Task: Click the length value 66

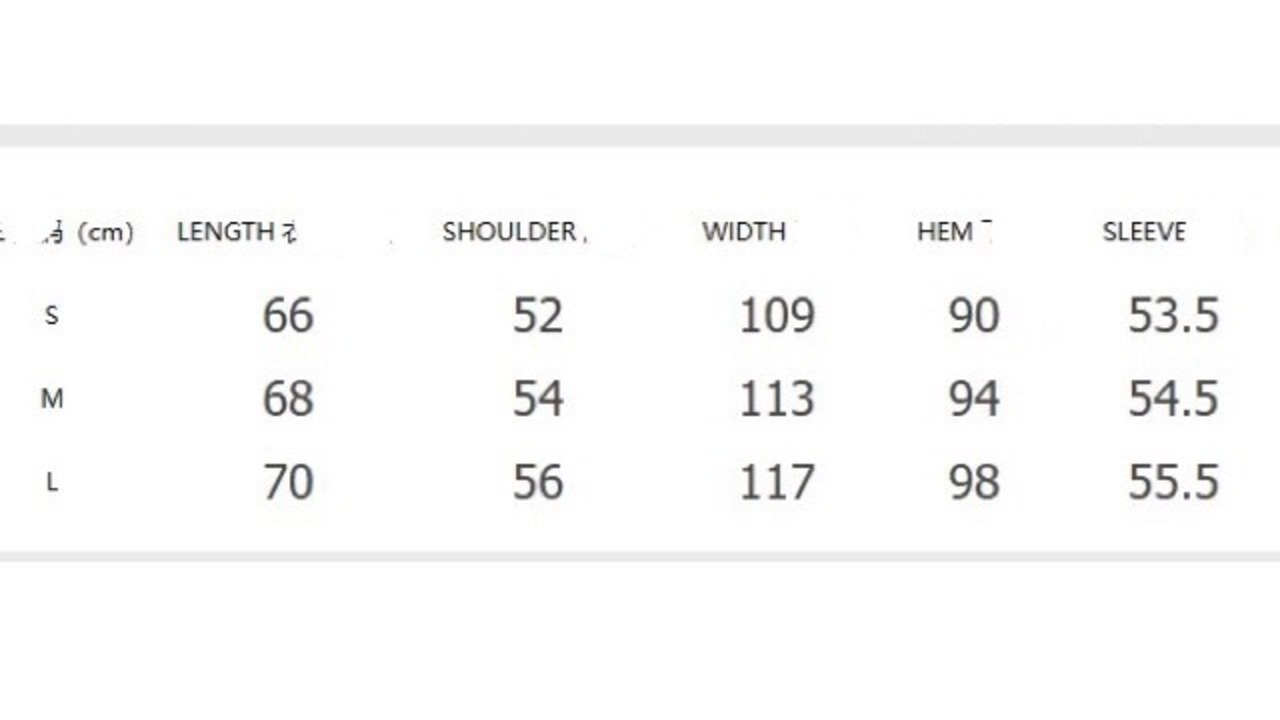Action: pos(288,316)
